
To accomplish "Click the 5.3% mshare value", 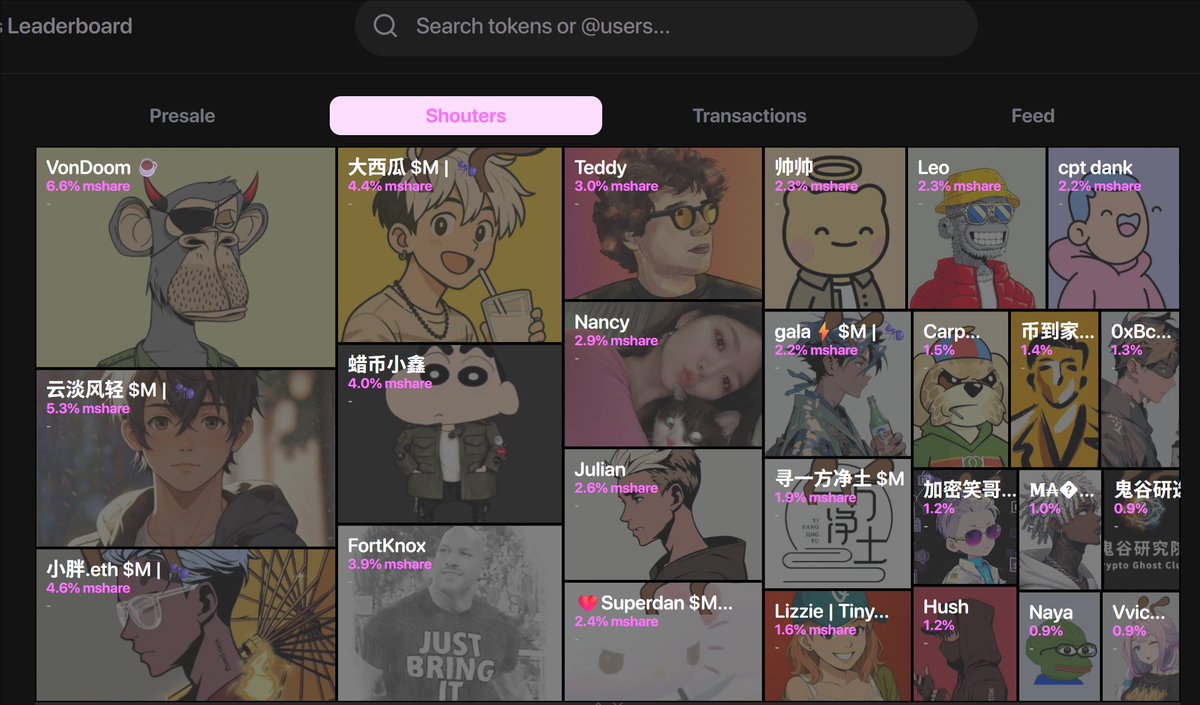I will pos(88,408).
